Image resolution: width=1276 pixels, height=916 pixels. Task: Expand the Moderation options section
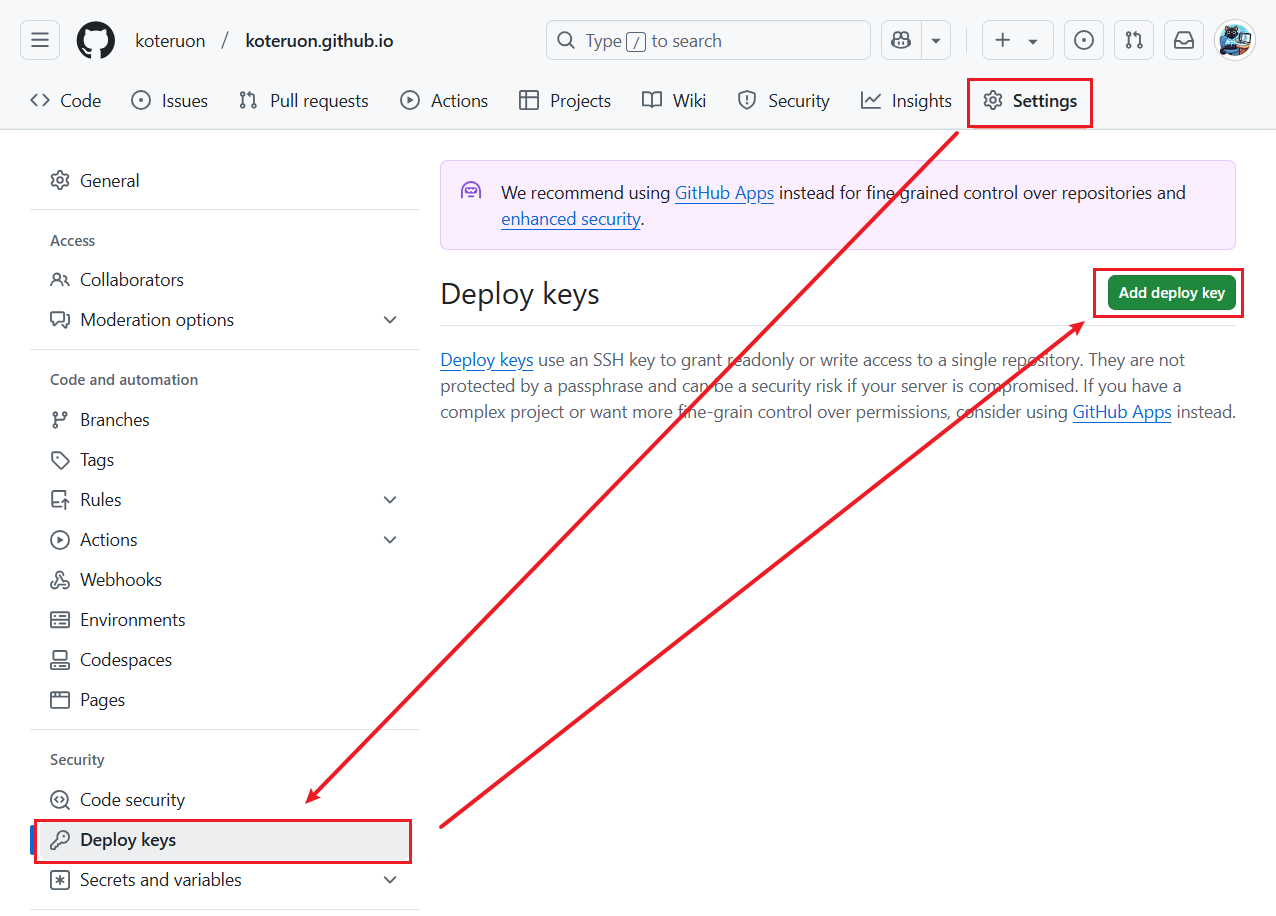point(390,319)
